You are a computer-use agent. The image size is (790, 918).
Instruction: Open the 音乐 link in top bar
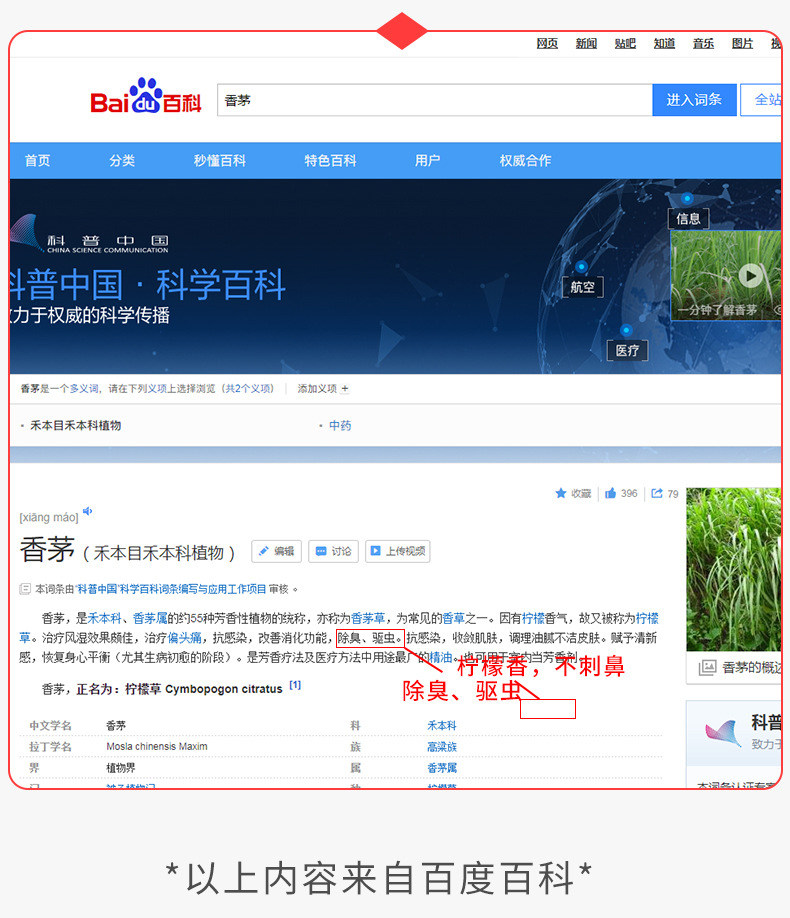[x=703, y=43]
